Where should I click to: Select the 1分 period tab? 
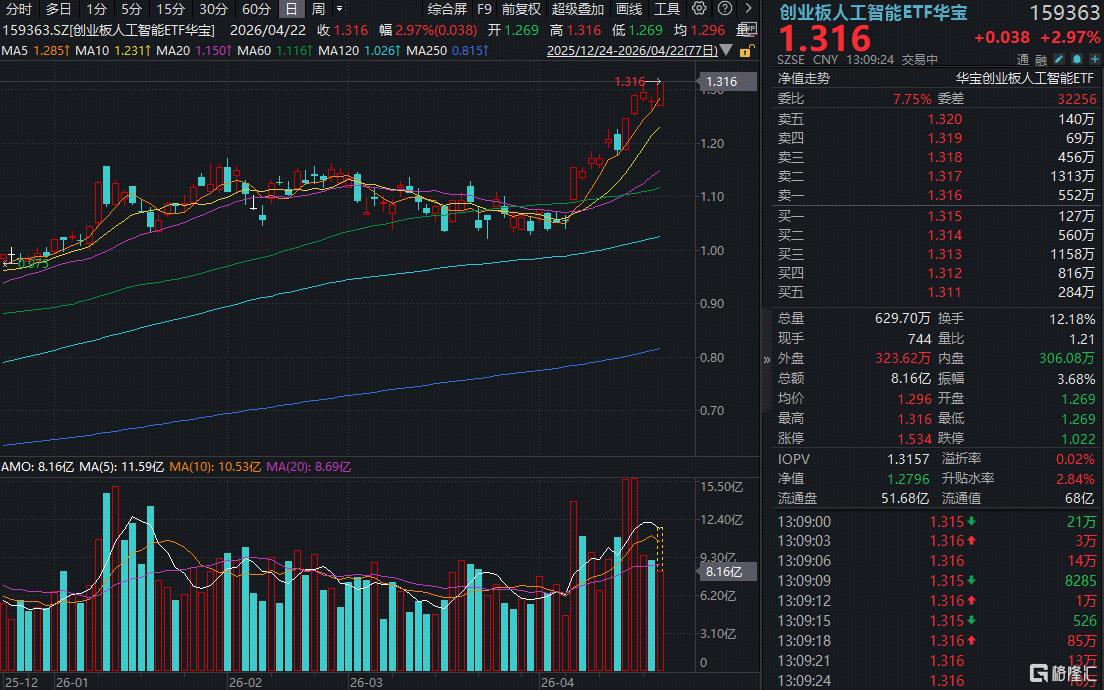click(x=96, y=9)
